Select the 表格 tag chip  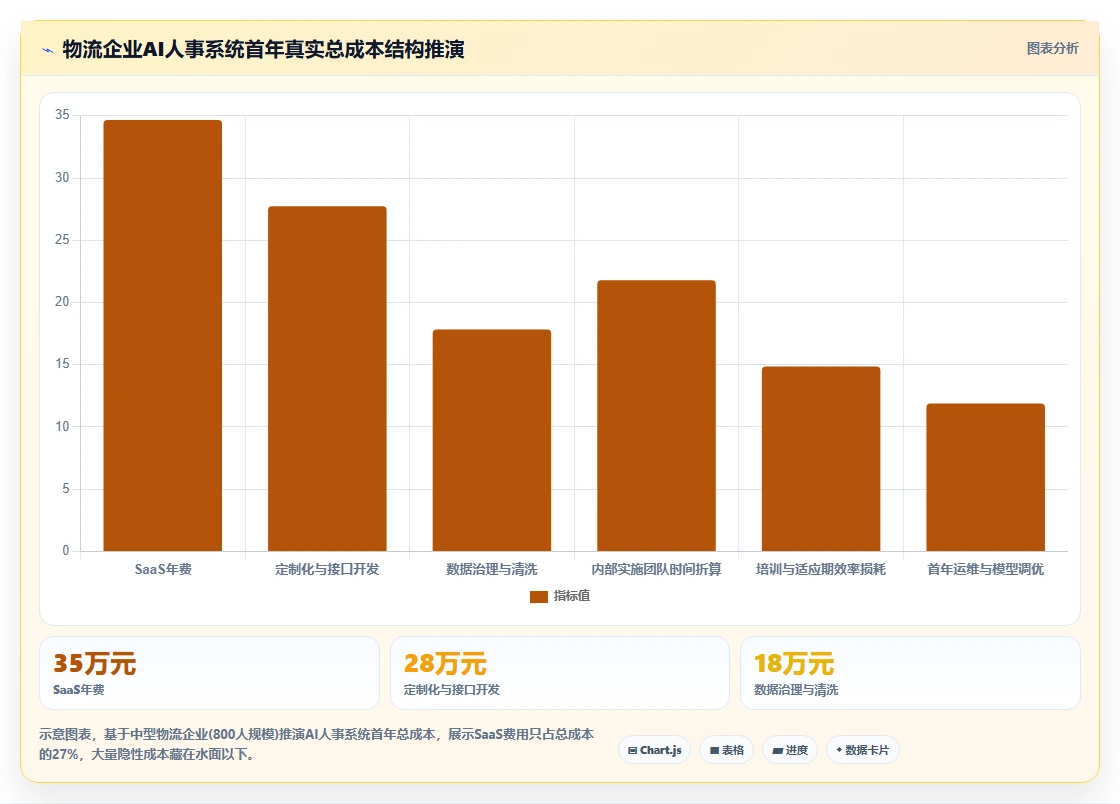[726, 750]
